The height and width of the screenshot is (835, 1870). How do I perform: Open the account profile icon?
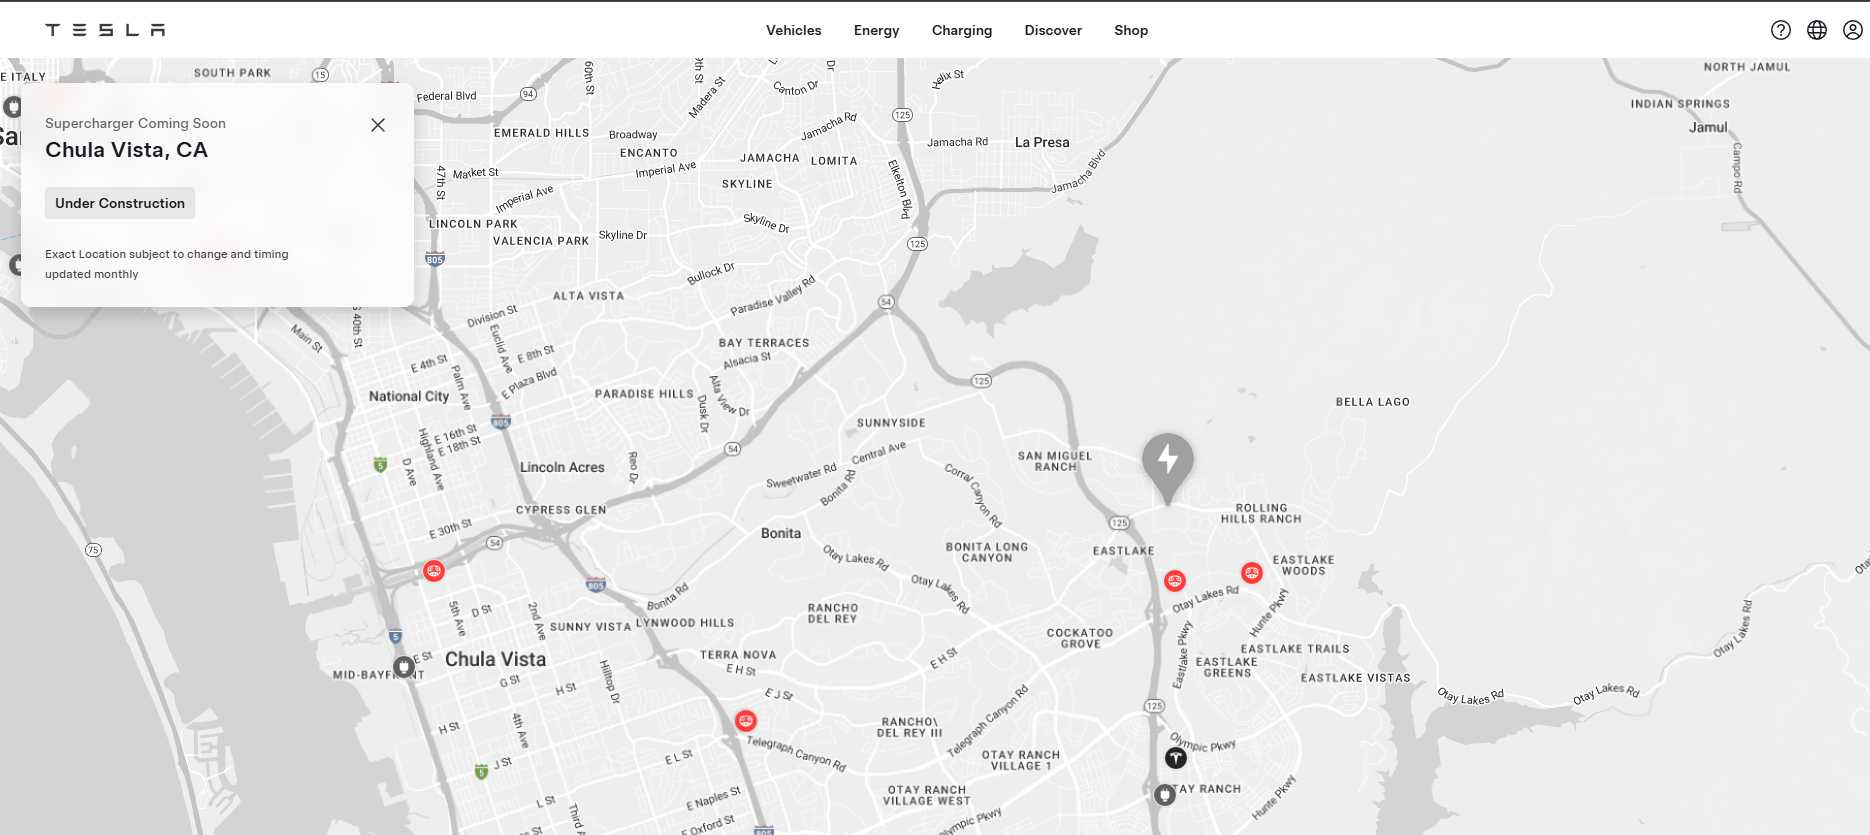(1852, 30)
